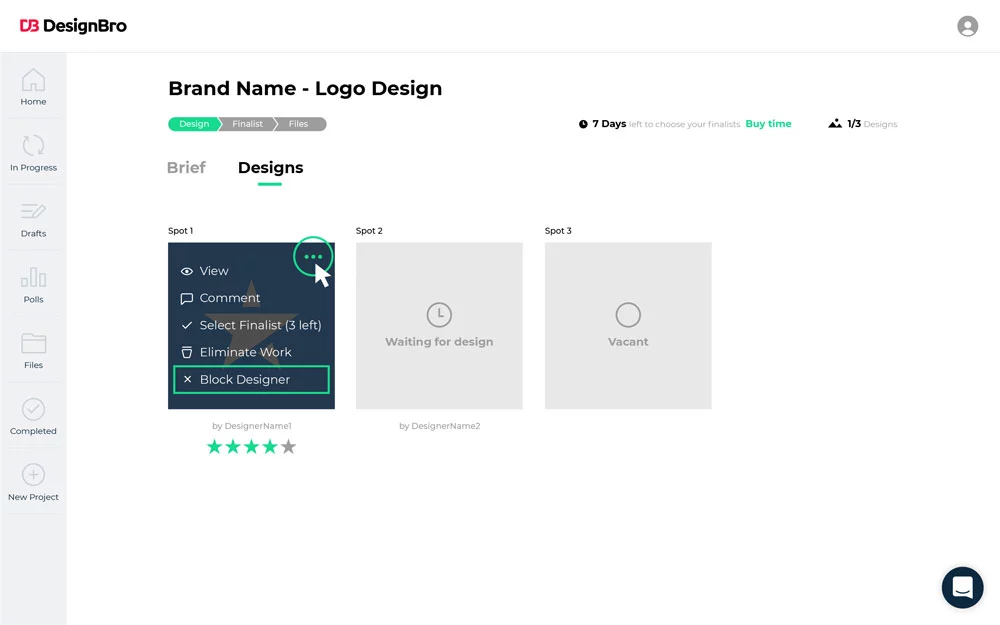Open the three-dot options menu on Spot 1
The width and height of the screenshot is (1000, 625).
point(313,257)
